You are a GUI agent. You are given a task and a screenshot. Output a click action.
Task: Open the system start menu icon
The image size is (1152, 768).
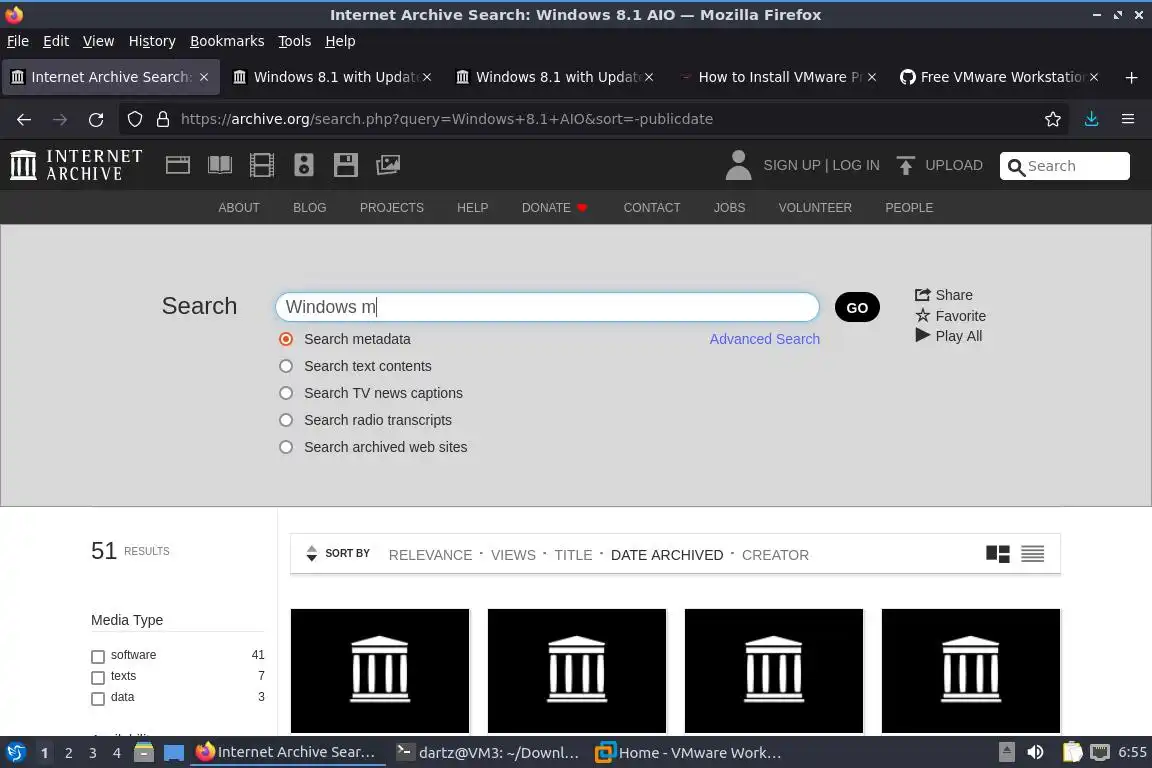pos(16,753)
